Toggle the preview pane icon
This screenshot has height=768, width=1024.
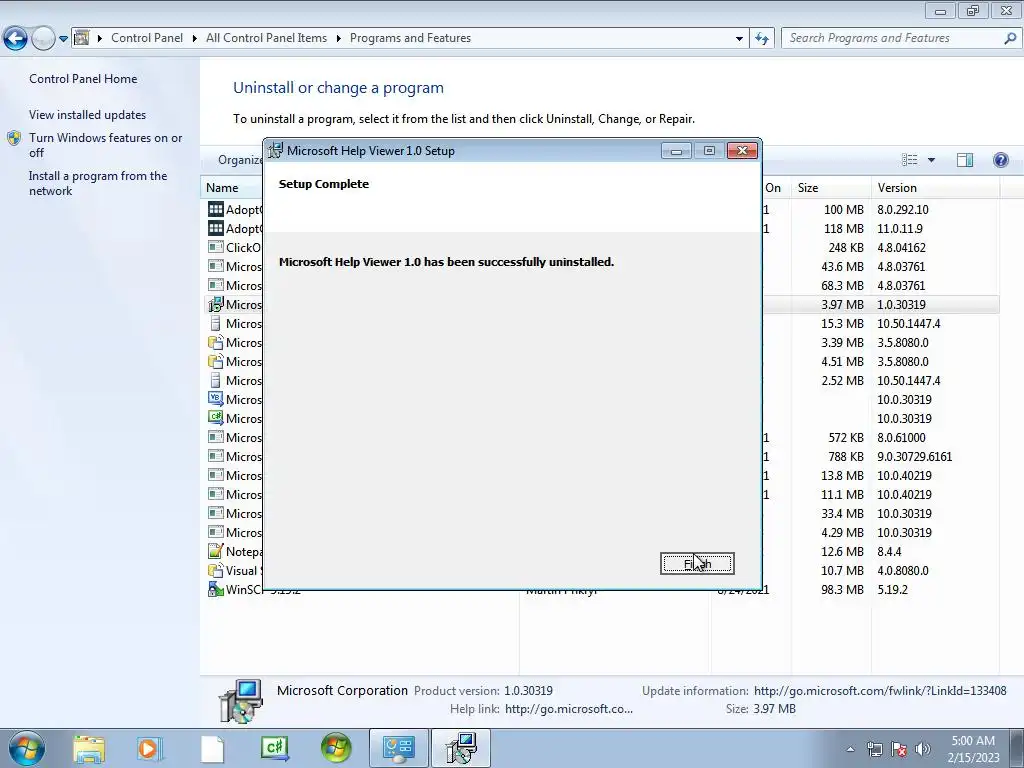pos(965,160)
